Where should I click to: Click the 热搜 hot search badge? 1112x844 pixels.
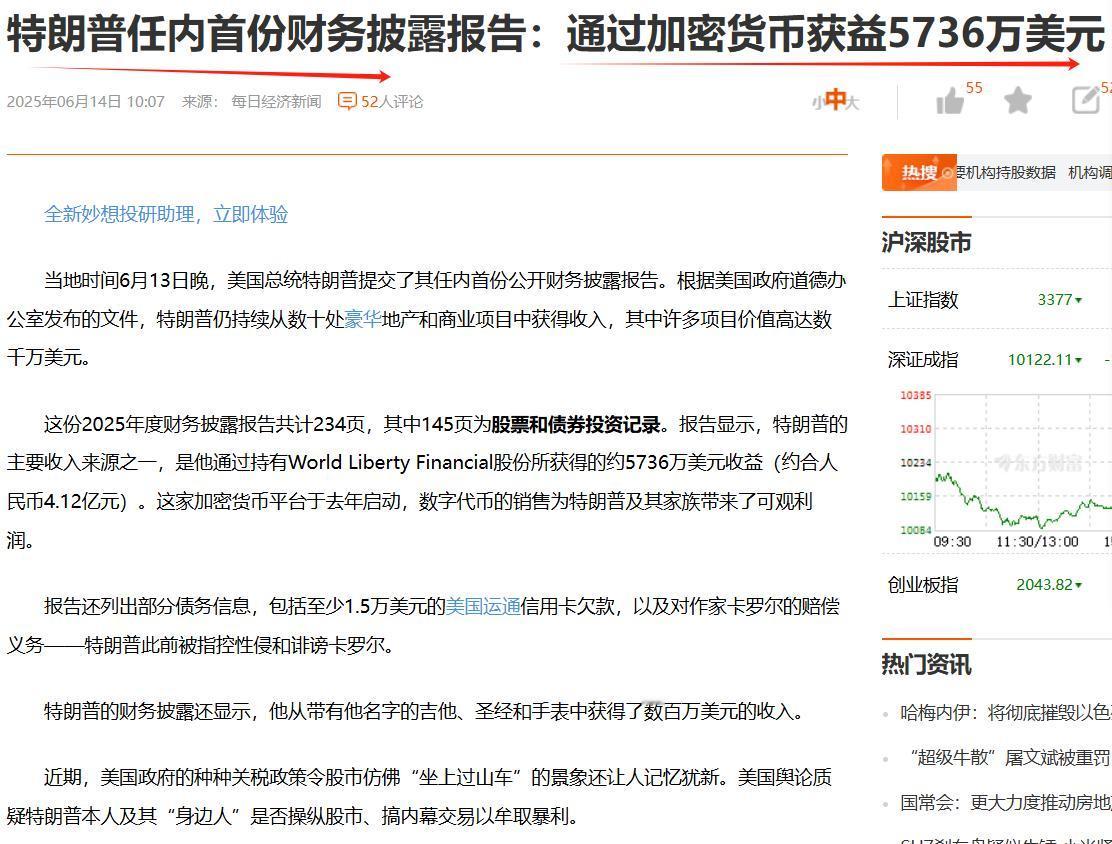[919, 172]
